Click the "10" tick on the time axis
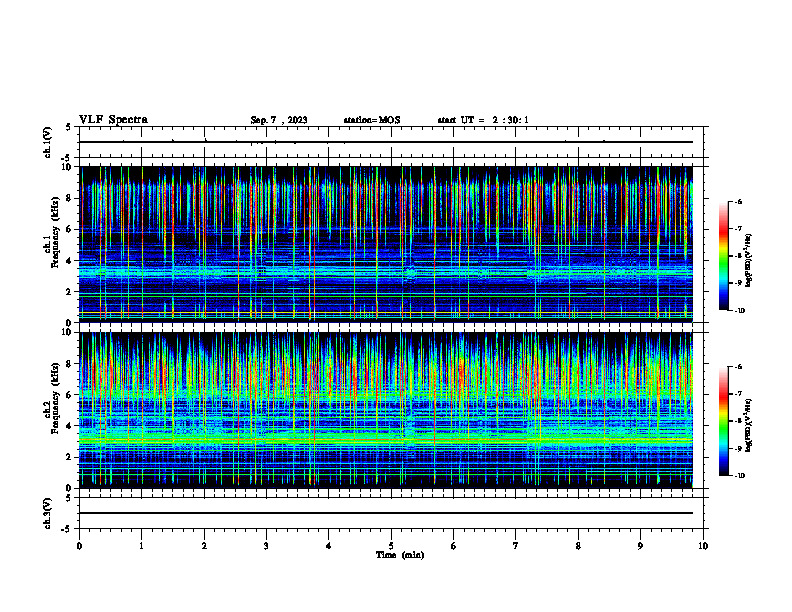Screen dimensions: 792x612 [x=703, y=546]
